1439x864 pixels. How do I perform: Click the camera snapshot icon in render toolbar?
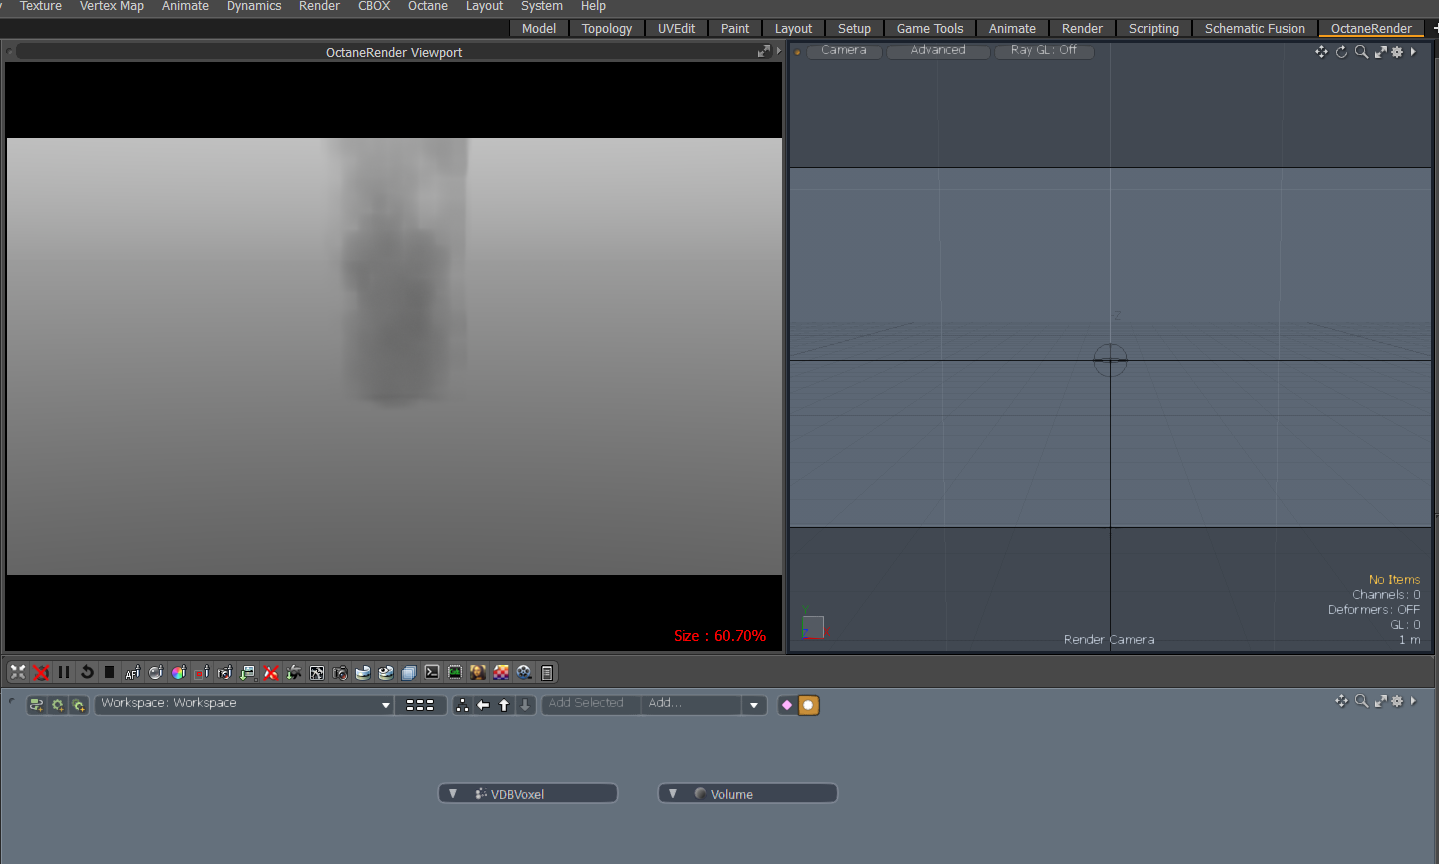[x=340, y=673]
